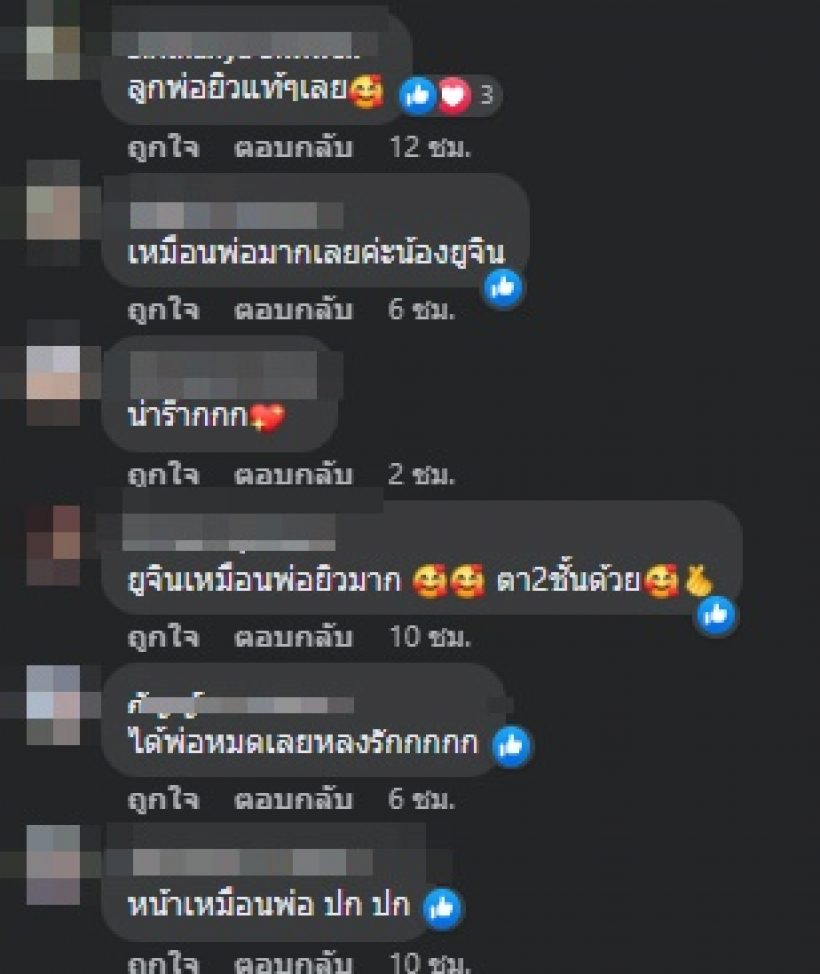
Task: Open the like reaction on เหมือนพ่อมากเลยค่ะน้องยูจิน comment
Action: click(504, 288)
